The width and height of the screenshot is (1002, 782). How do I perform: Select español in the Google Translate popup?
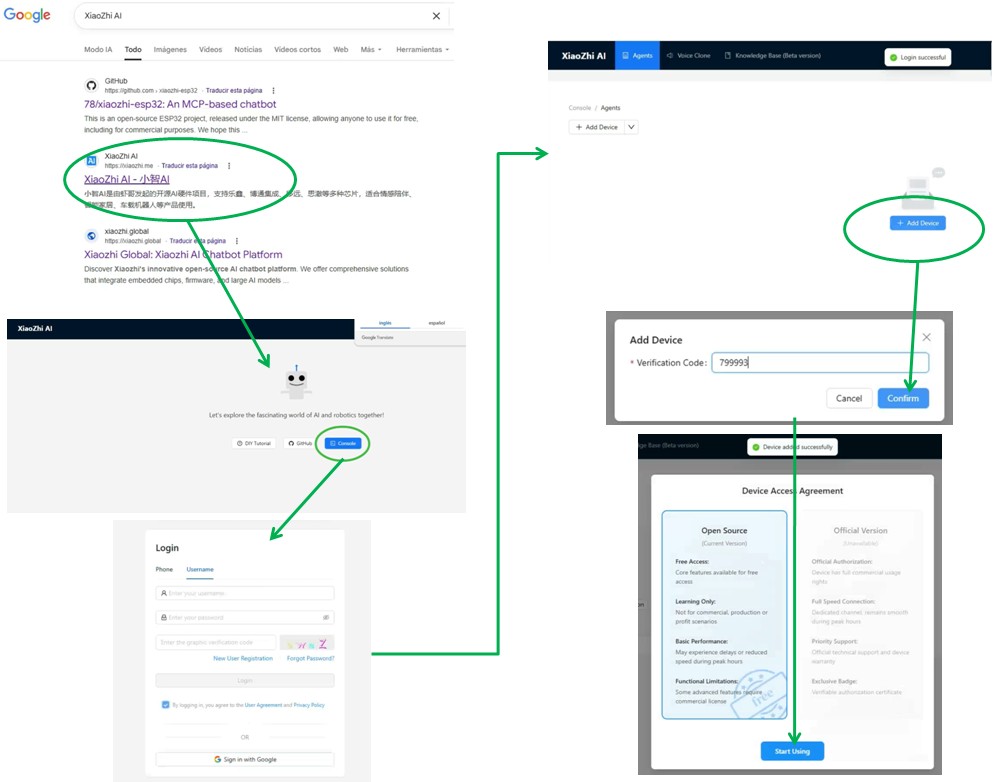(437, 323)
